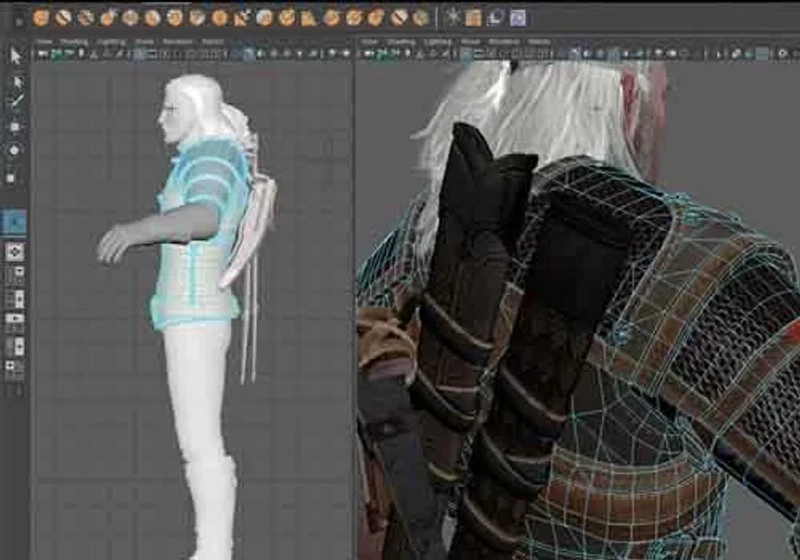
Task: Open Lighting menu in left panel
Action: pyautogui.click(x=111, y=42)
